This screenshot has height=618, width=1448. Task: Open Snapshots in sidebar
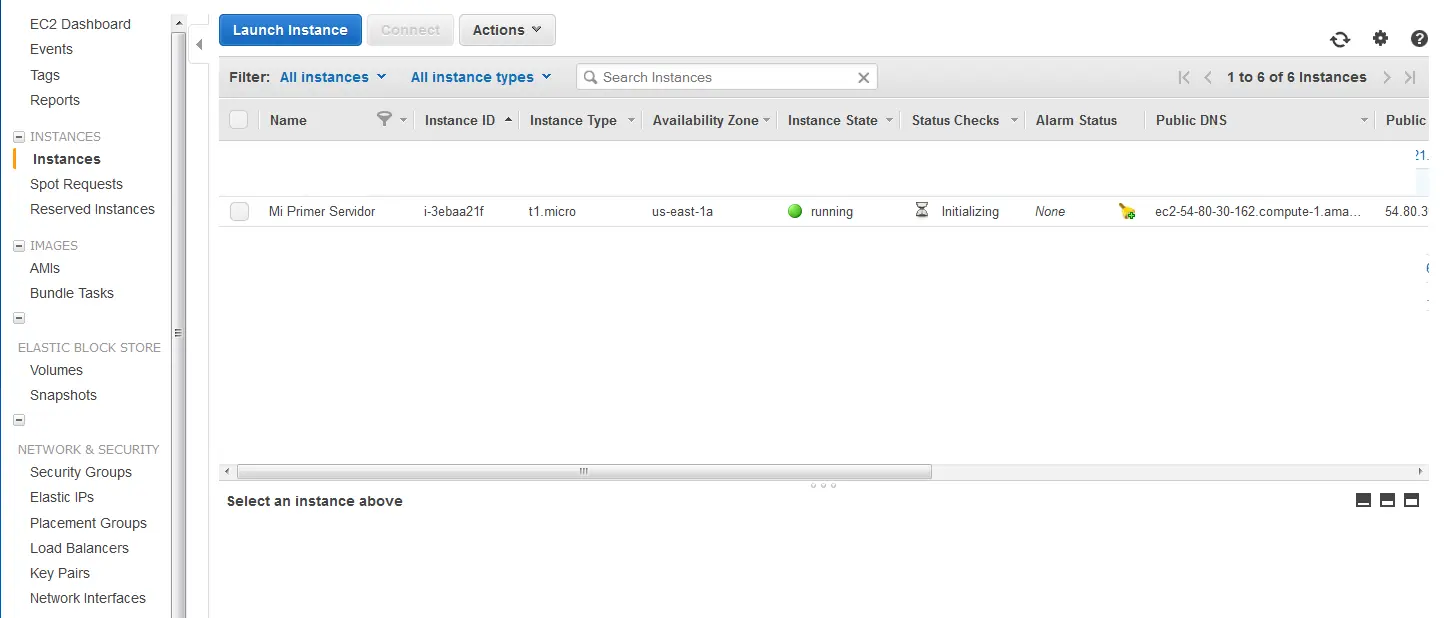(x=63, y=395)
